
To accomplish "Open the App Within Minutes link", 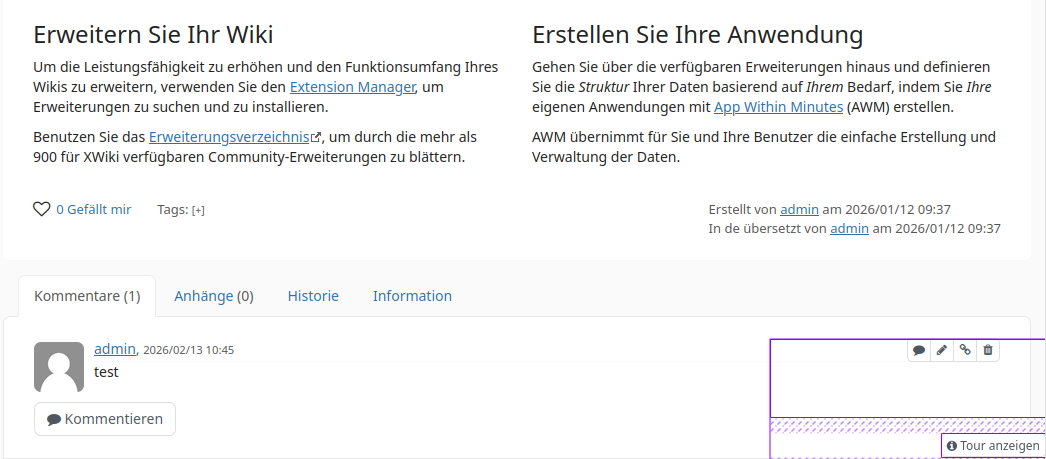I will (x=778, y=107).
